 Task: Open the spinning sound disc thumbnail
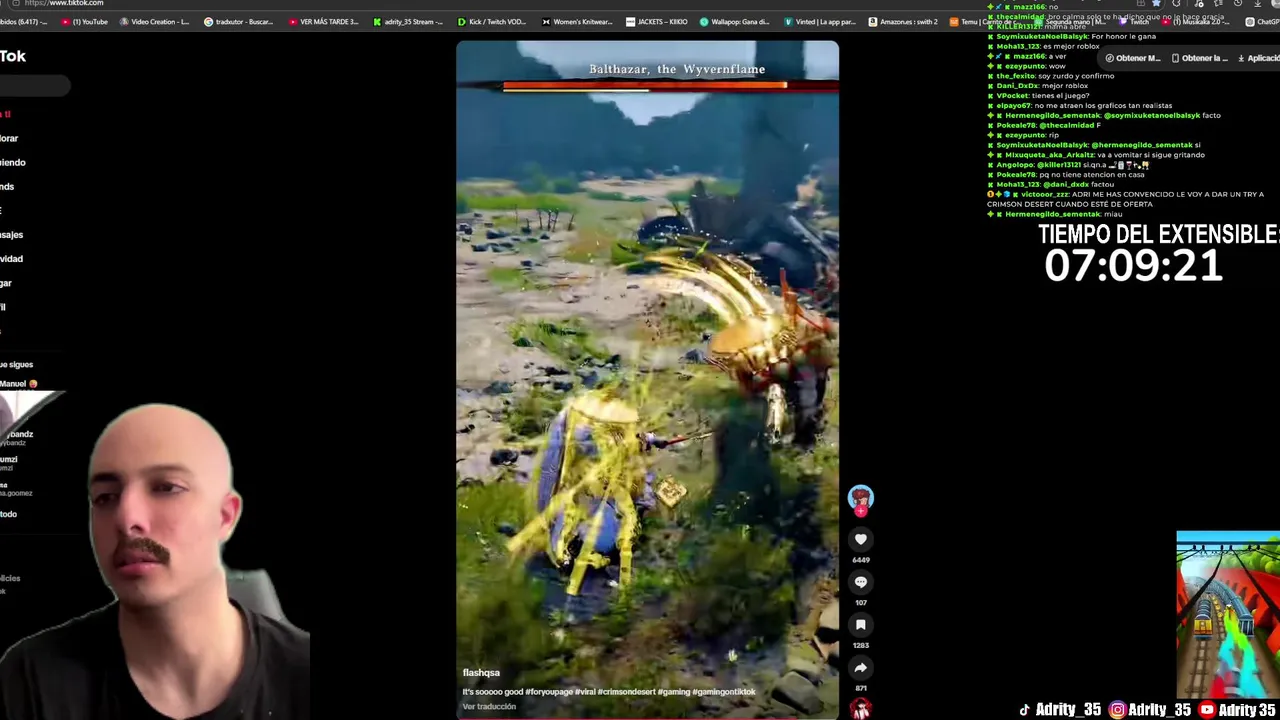coord(860,709)
